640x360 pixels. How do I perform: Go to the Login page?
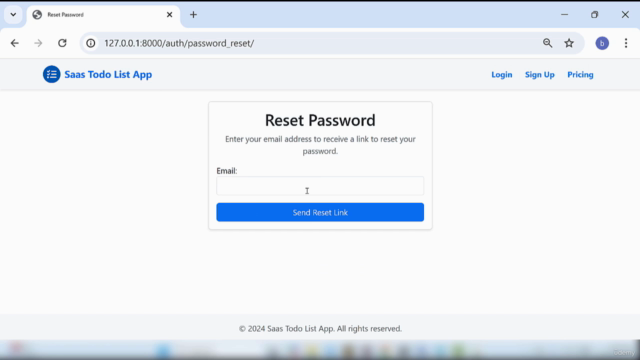point(502,75)
